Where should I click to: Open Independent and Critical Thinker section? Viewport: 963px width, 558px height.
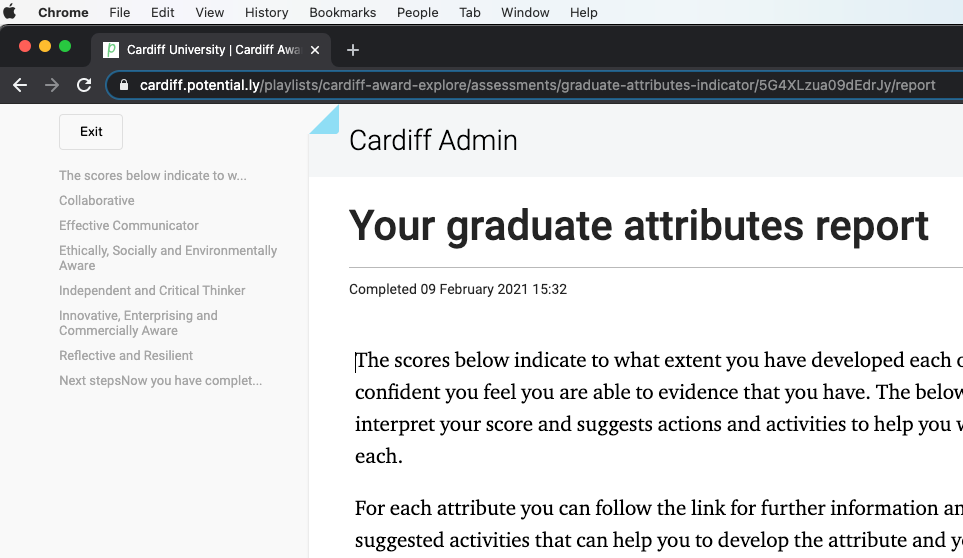pyautogui.click(x=152, y=291)
